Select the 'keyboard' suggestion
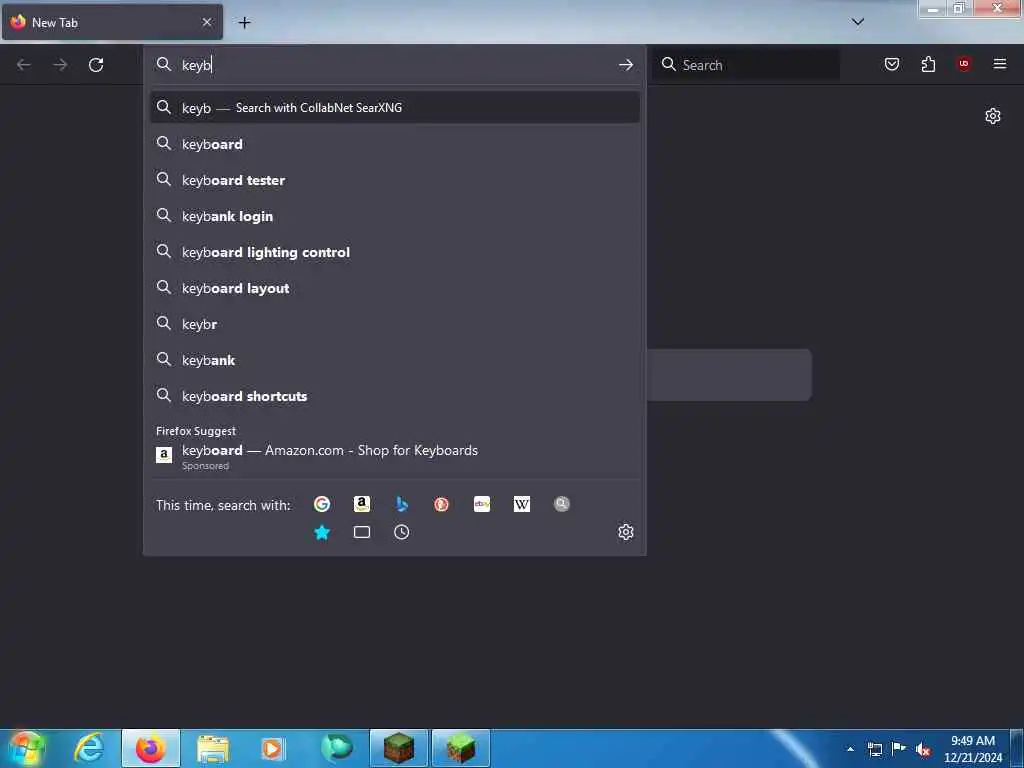 [x=394, y=144]
